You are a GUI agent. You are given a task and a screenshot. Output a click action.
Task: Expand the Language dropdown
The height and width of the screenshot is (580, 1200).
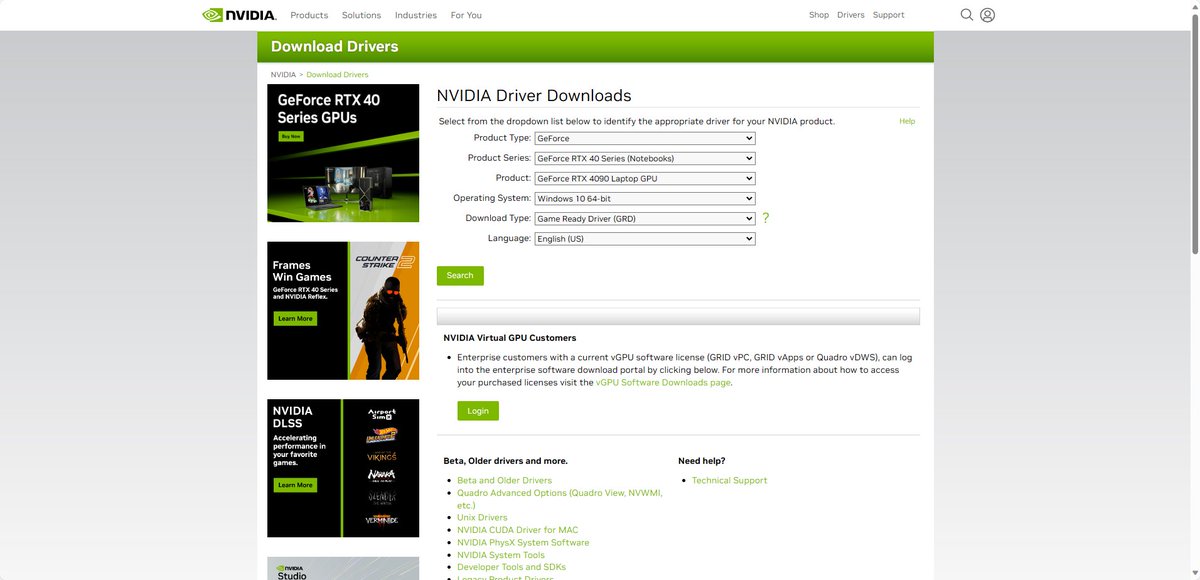pos(644,238)
